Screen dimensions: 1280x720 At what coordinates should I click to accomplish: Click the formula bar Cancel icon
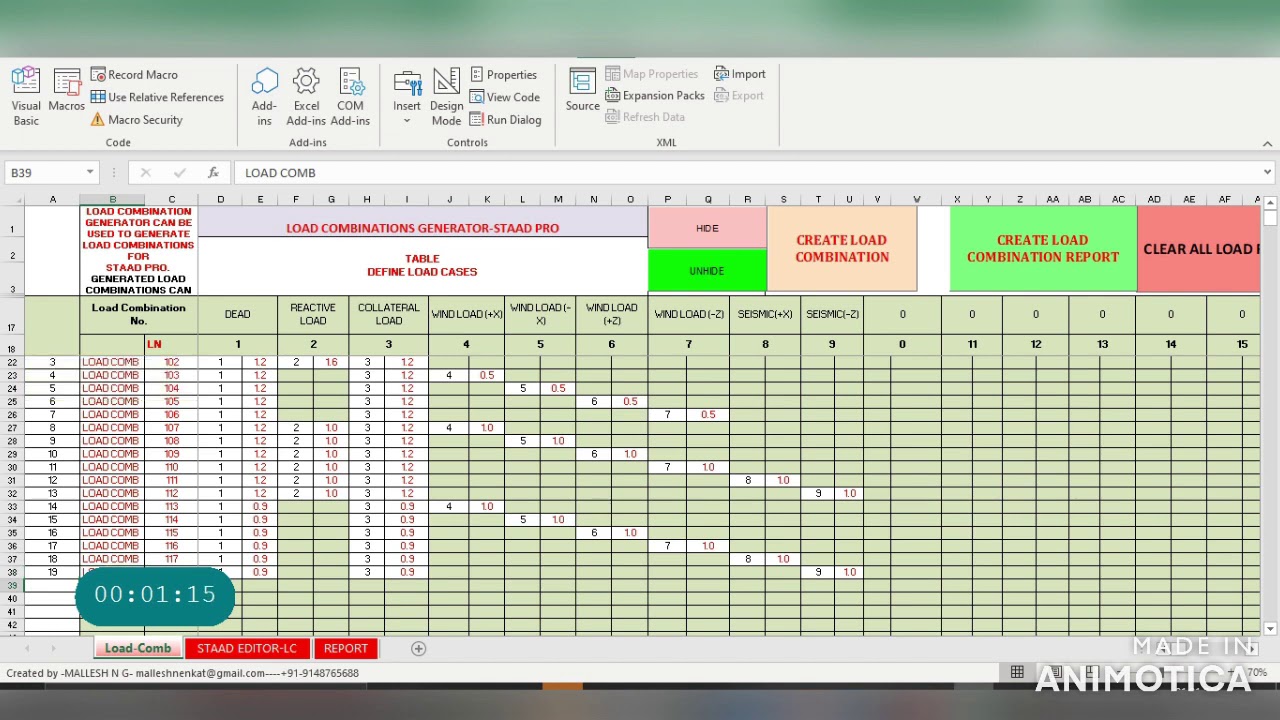coord(146,173)
